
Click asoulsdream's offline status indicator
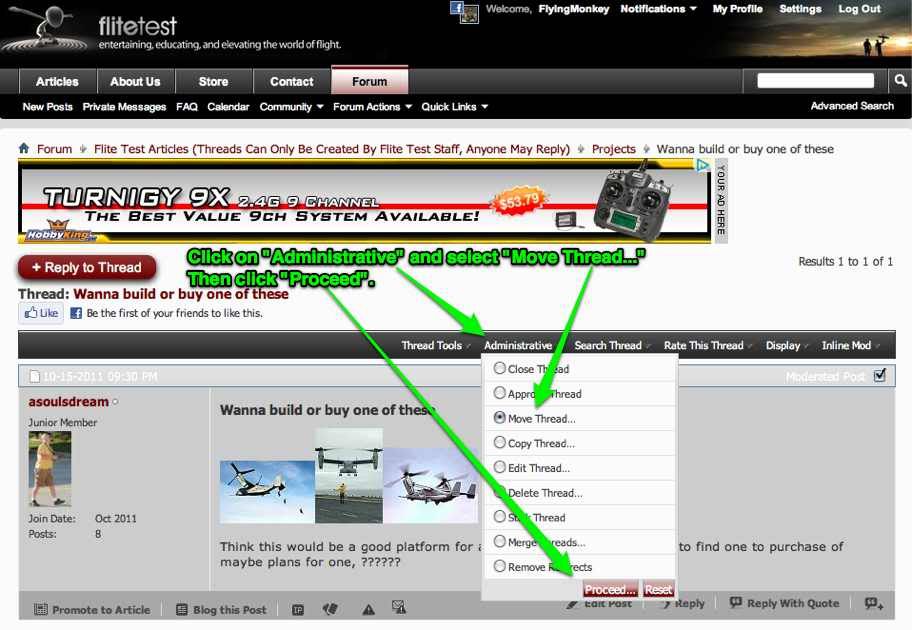[115, 401]
